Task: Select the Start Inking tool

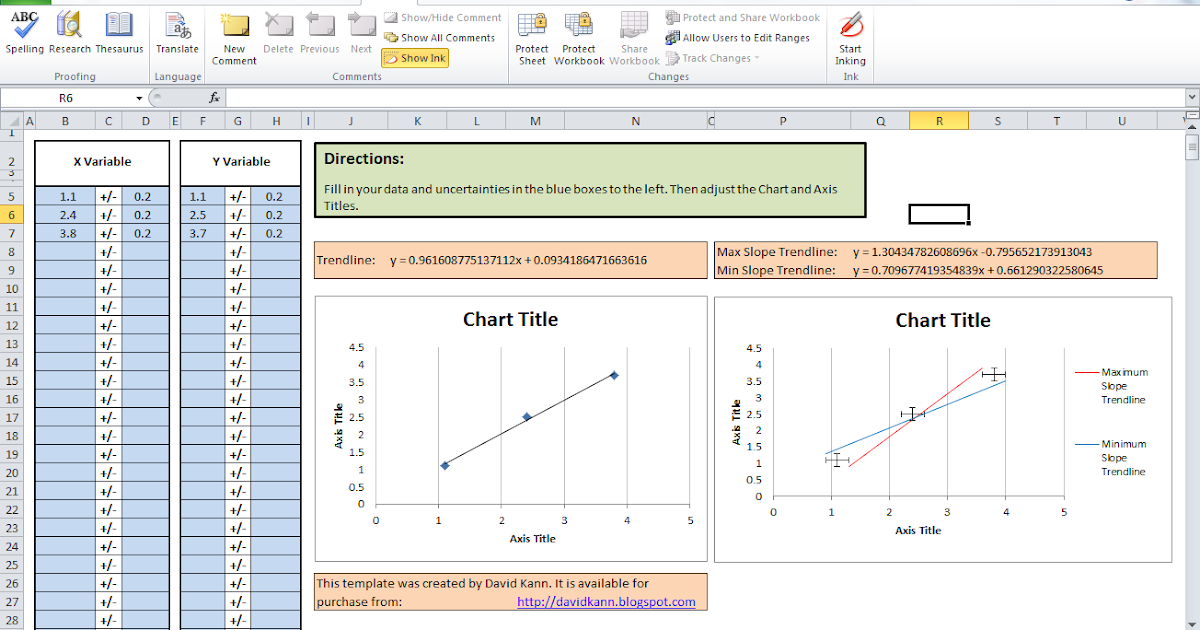Action: [x=849, y=35]
